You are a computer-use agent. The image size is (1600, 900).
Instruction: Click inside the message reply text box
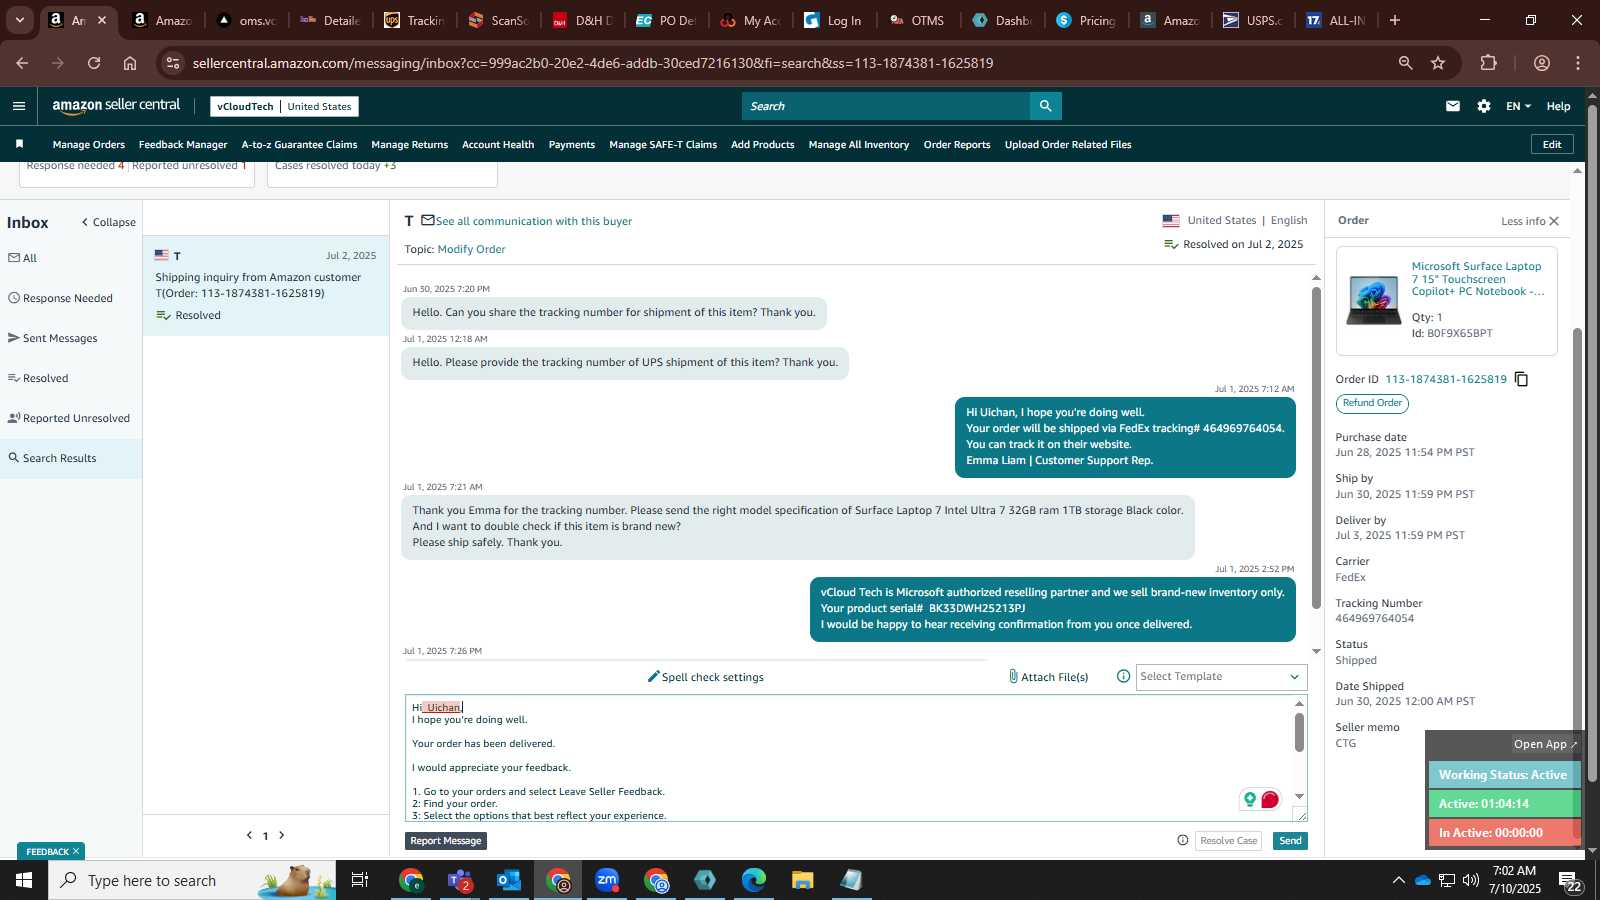[x=850, y=758]
